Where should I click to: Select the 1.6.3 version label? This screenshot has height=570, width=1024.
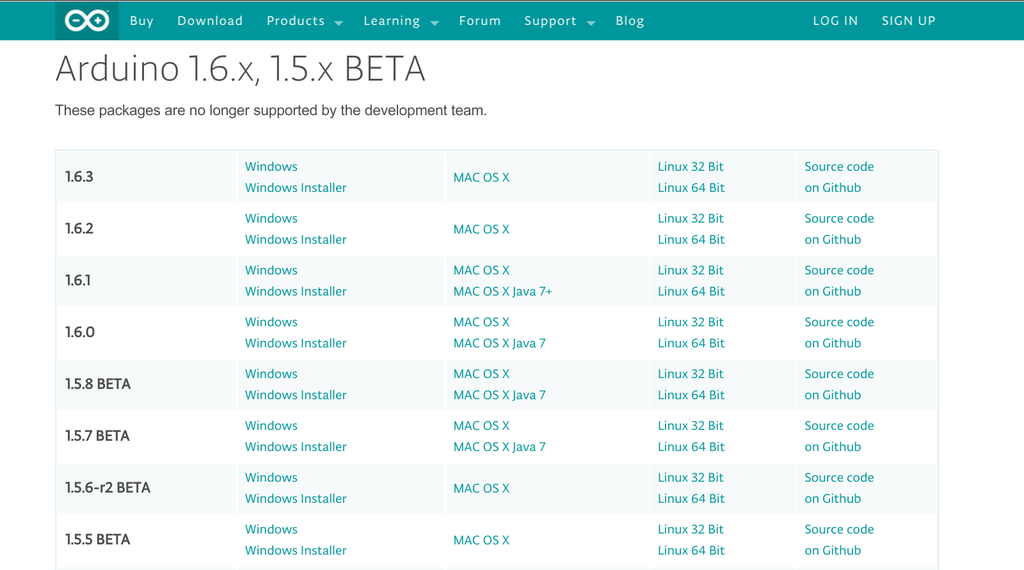coord(79,177)
